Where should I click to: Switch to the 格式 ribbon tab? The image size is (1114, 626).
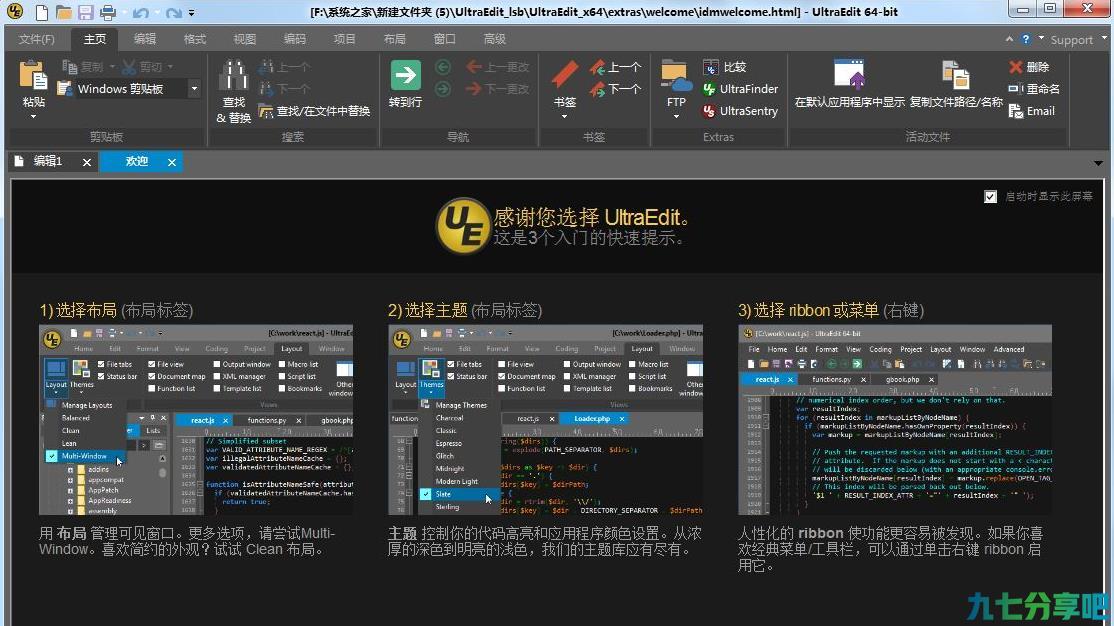coord(195,39)
